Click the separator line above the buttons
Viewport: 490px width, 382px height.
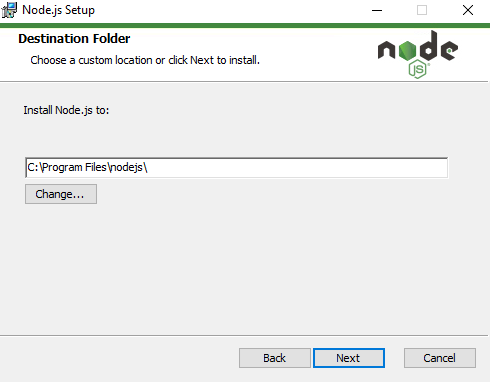[244, 335]
